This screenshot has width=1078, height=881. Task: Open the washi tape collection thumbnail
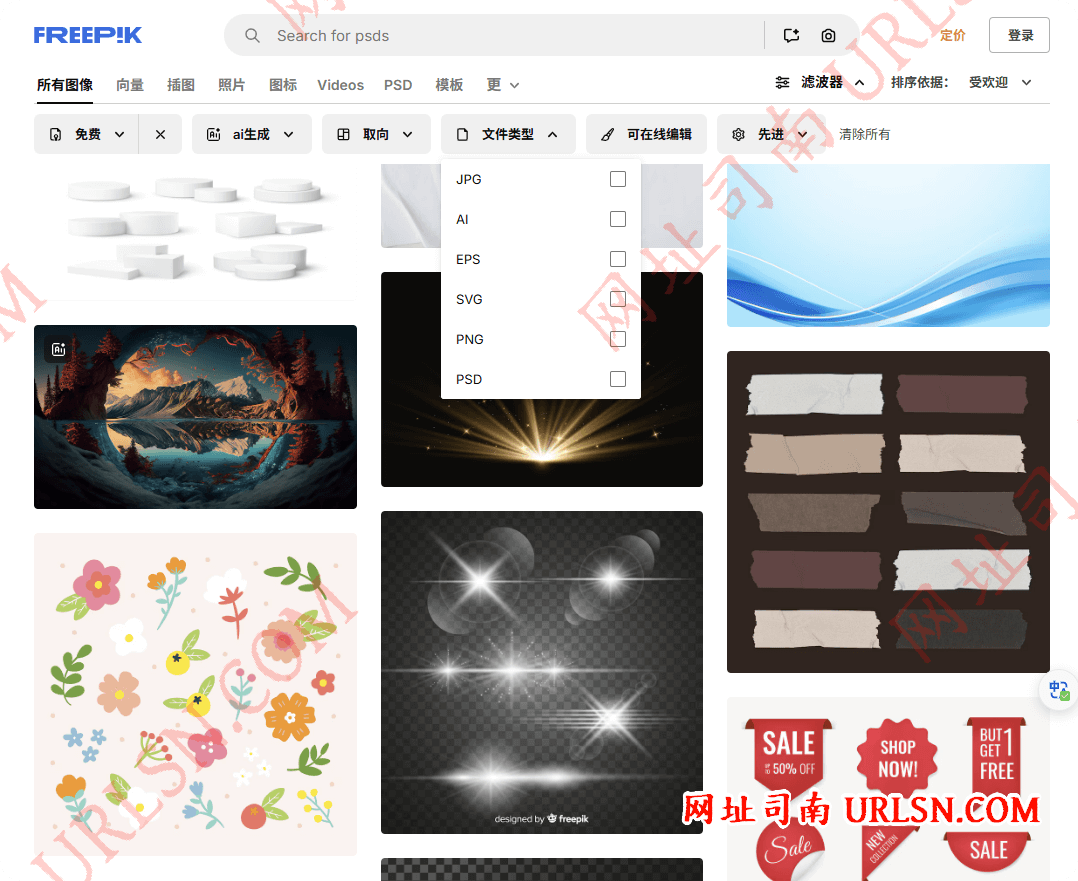click(888, 512)
